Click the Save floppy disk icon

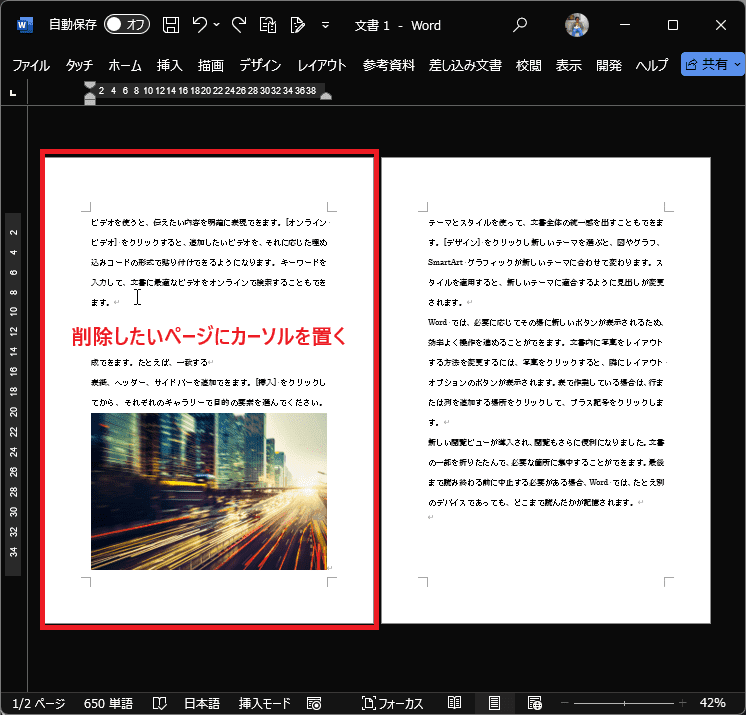(171, 25)
